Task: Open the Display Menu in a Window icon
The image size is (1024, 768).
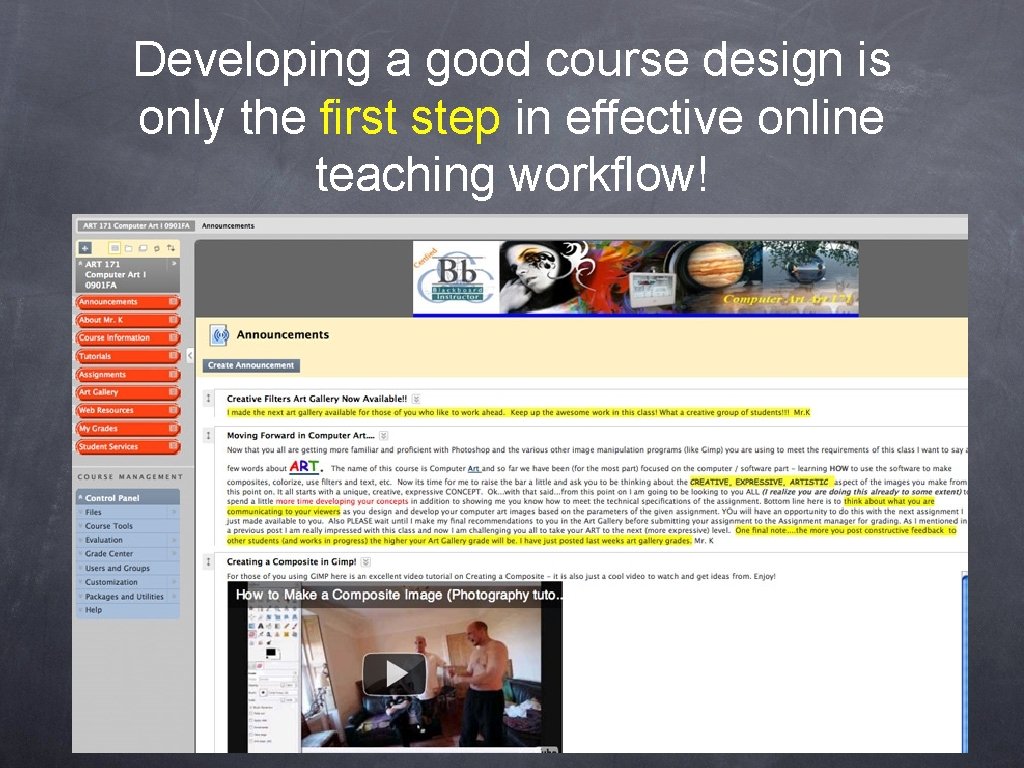Action: click(x=143, y=248)
